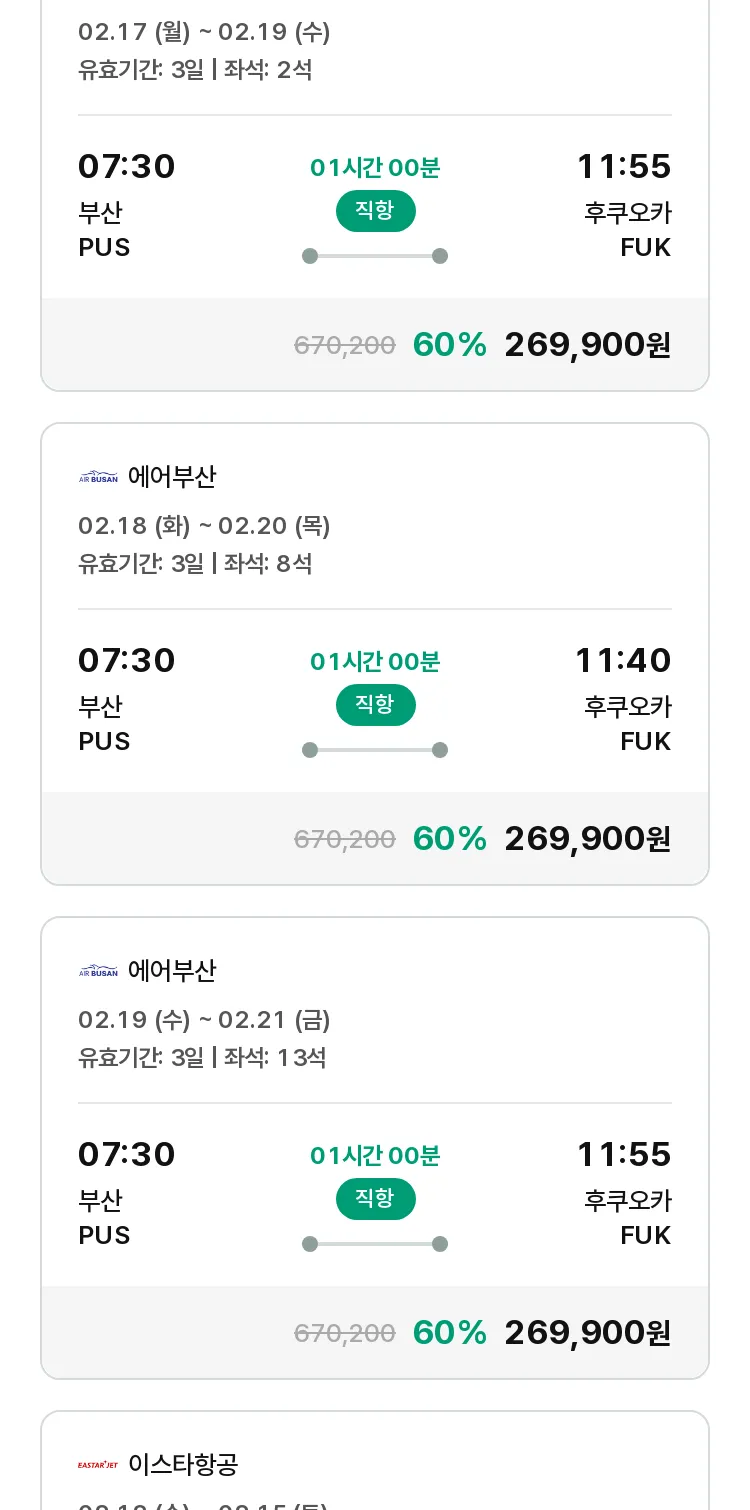Select 269,900원 price on 02.19~02.21 card
This screenshot has width=750, height=1510.
coord(588,1333)
